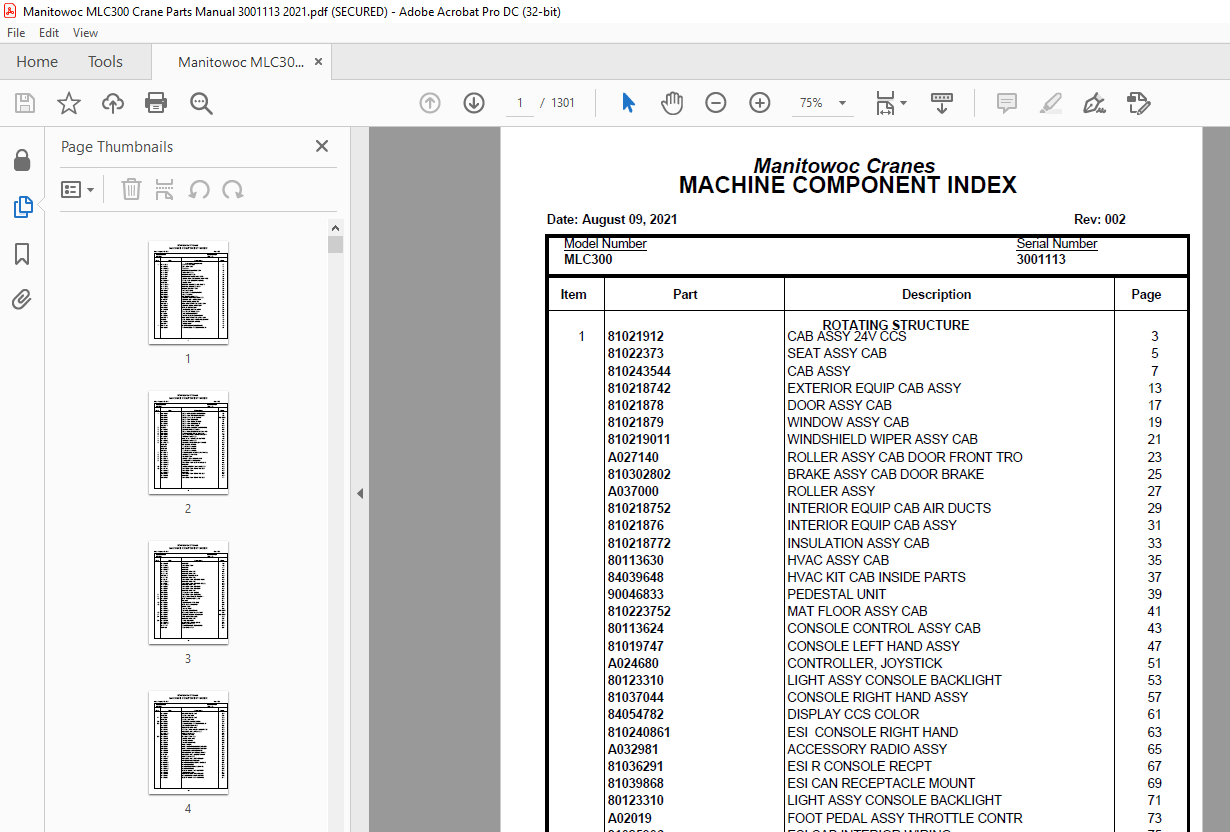
Task: Collapse the navigation pane arrow
Action: (359, 493)
